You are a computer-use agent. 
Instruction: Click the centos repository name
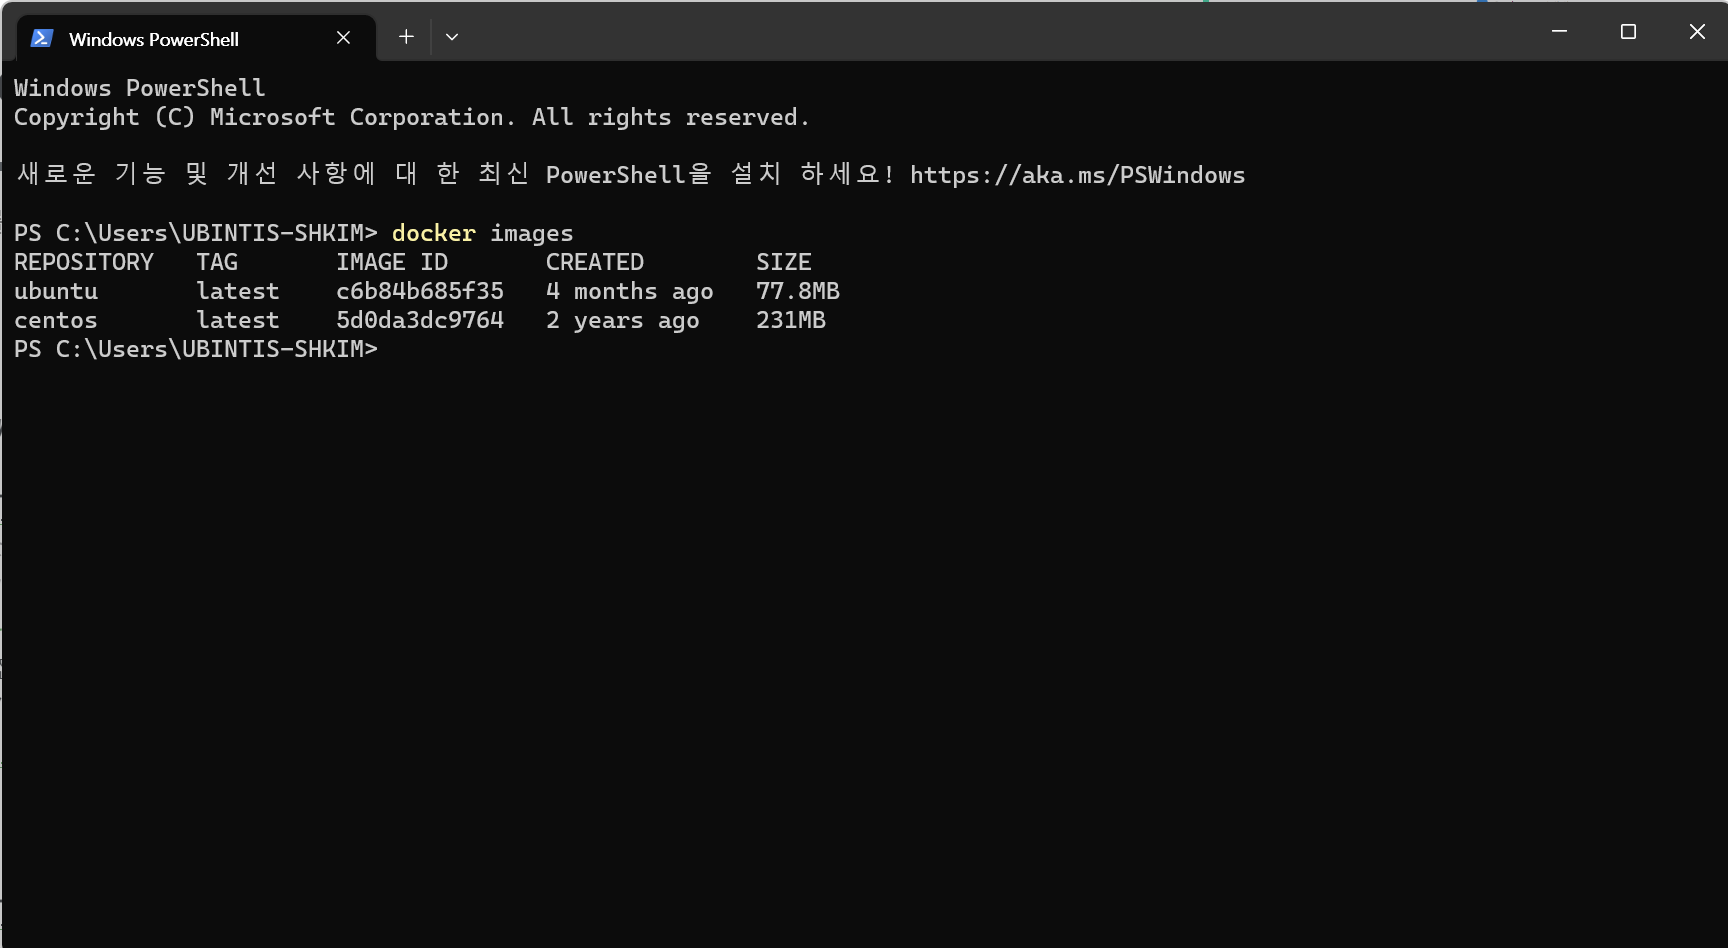55,320
